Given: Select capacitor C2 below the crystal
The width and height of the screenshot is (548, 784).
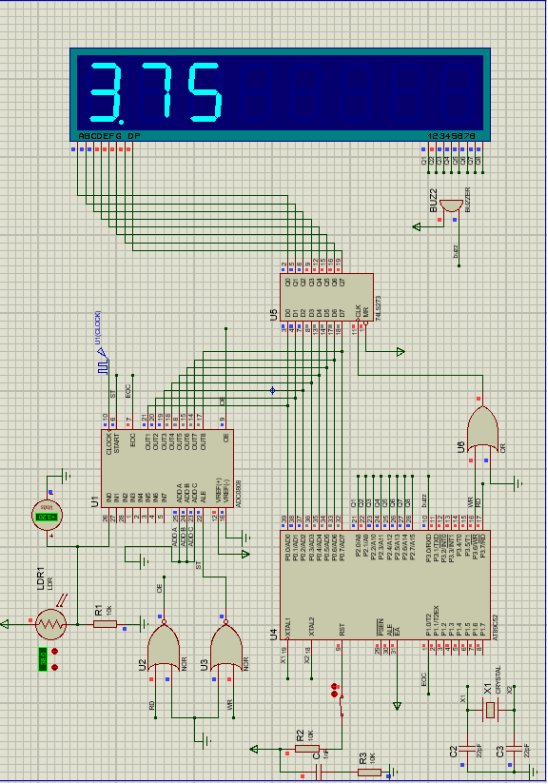Looking at the screenshot, I should click(468, 748).
